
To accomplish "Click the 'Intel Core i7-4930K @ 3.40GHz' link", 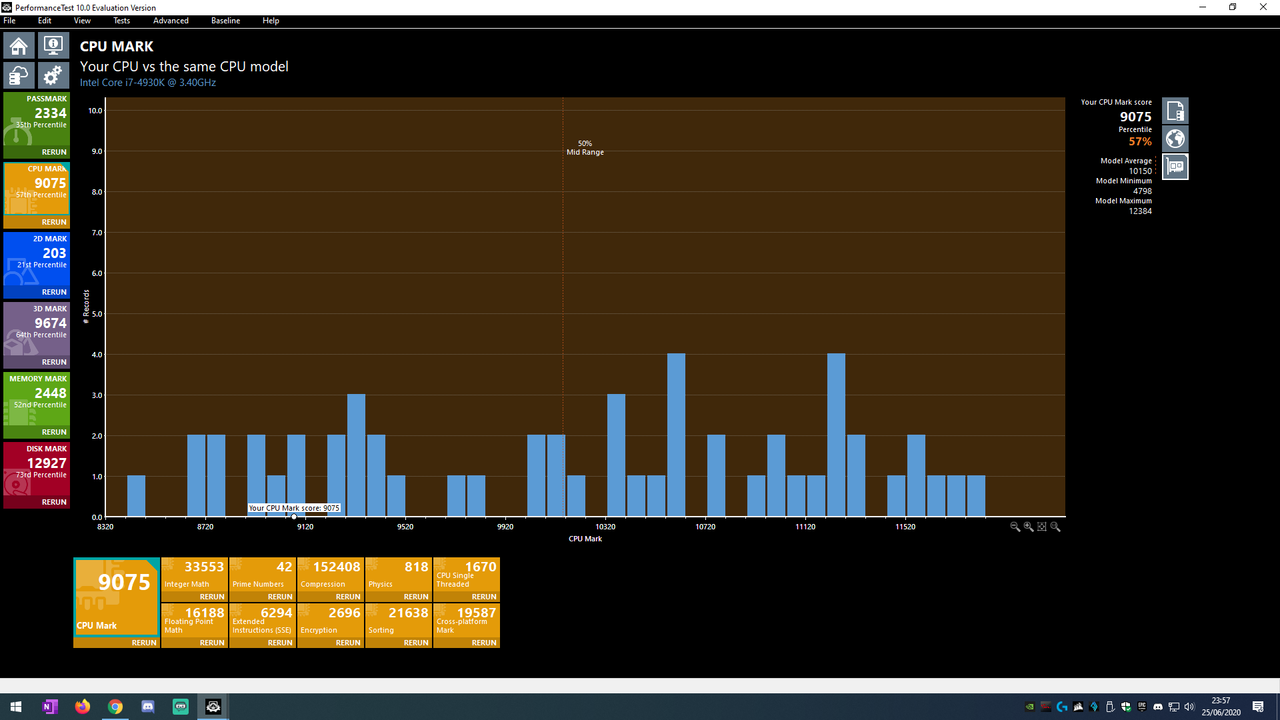I will coord(148,83).
